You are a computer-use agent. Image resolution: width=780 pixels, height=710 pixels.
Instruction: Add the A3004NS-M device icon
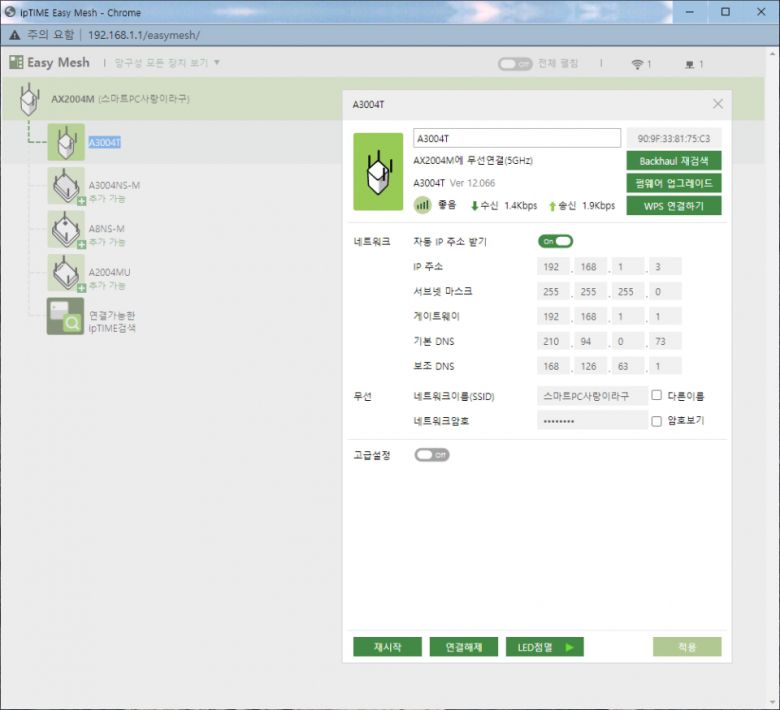(66, 186)
